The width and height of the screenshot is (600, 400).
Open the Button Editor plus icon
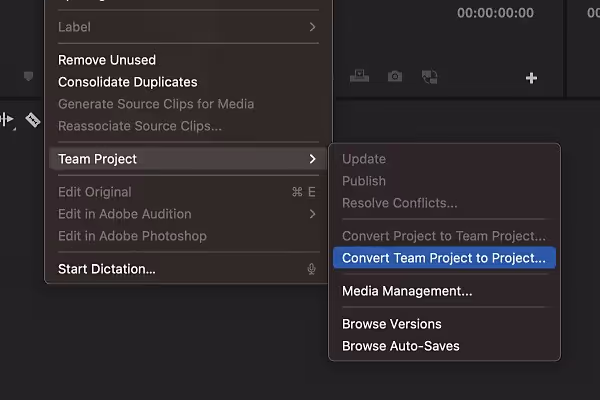coord(531,78)
